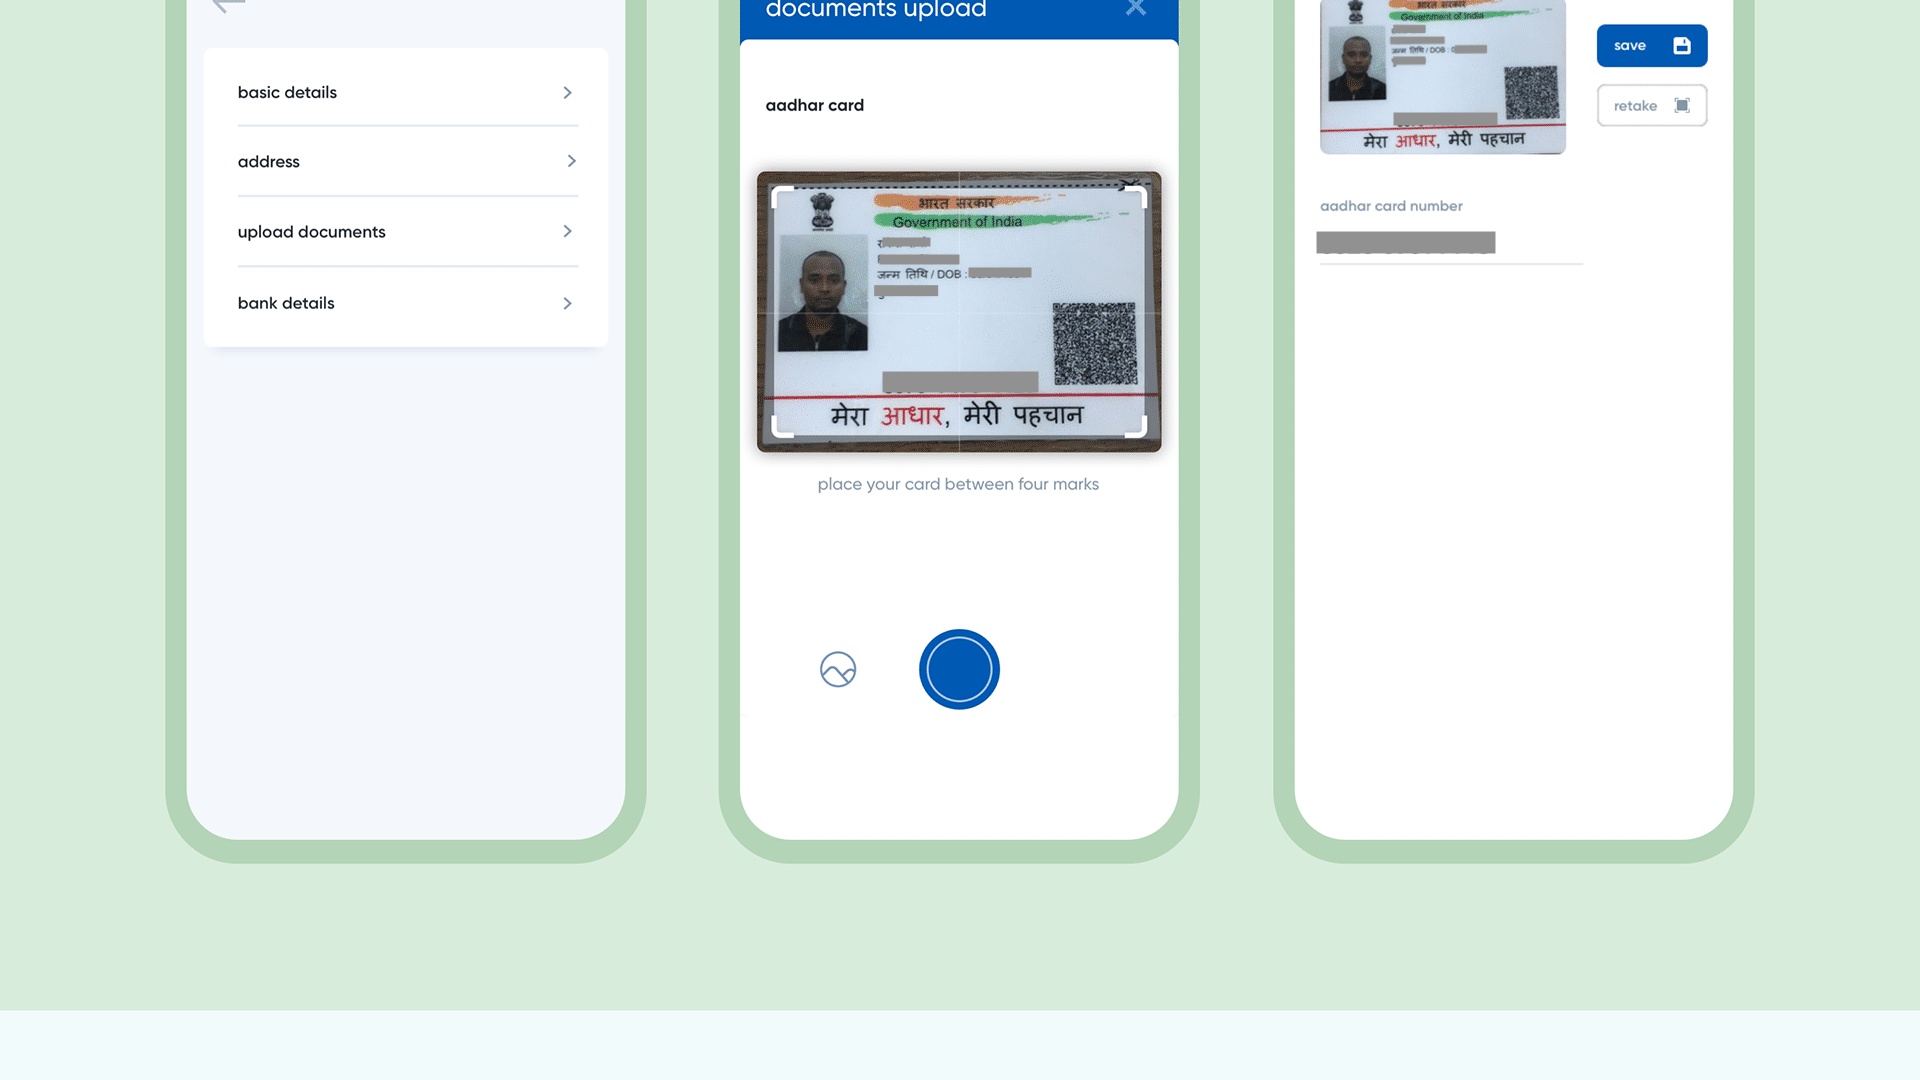Tap the blue capture shutter button

[959, 669]
